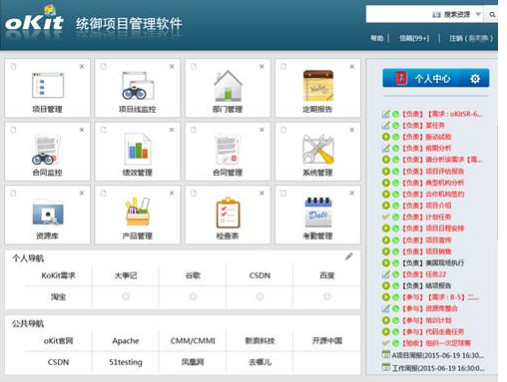Image resolution: width=507 pixels, height=382 pixels.
Task: Open the Apache link
Action: tap(126, 341)
